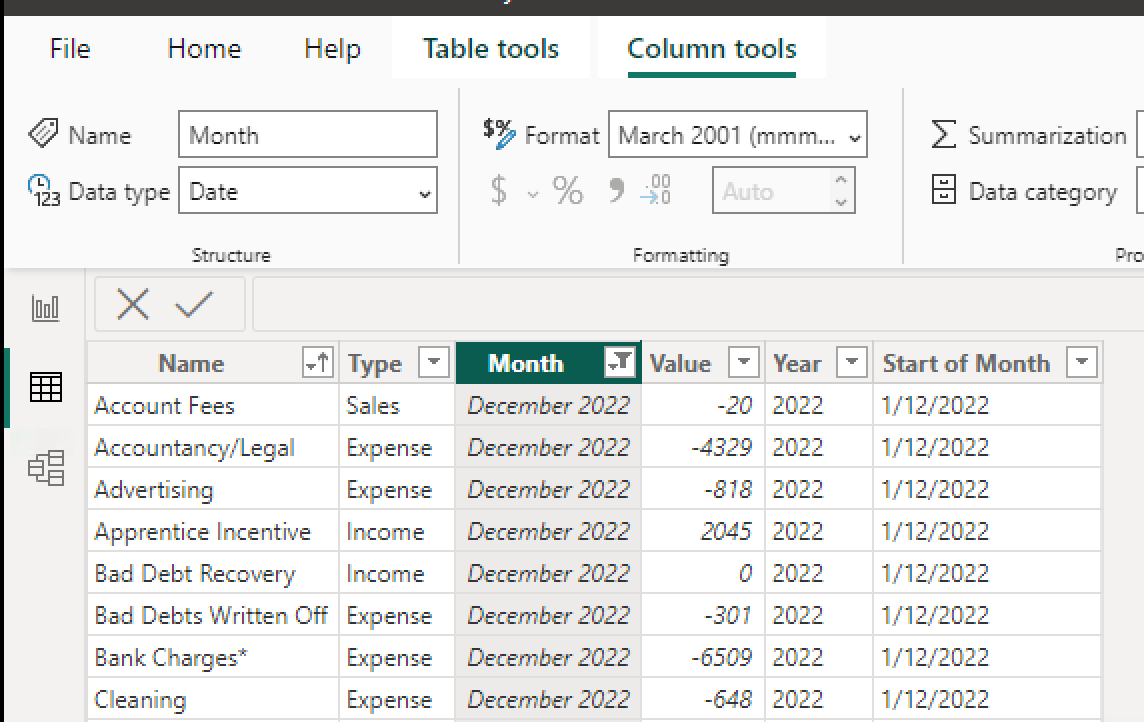Apply percentage format icon
Viewport: 1144px width, 722px height.
pos(567,190)
